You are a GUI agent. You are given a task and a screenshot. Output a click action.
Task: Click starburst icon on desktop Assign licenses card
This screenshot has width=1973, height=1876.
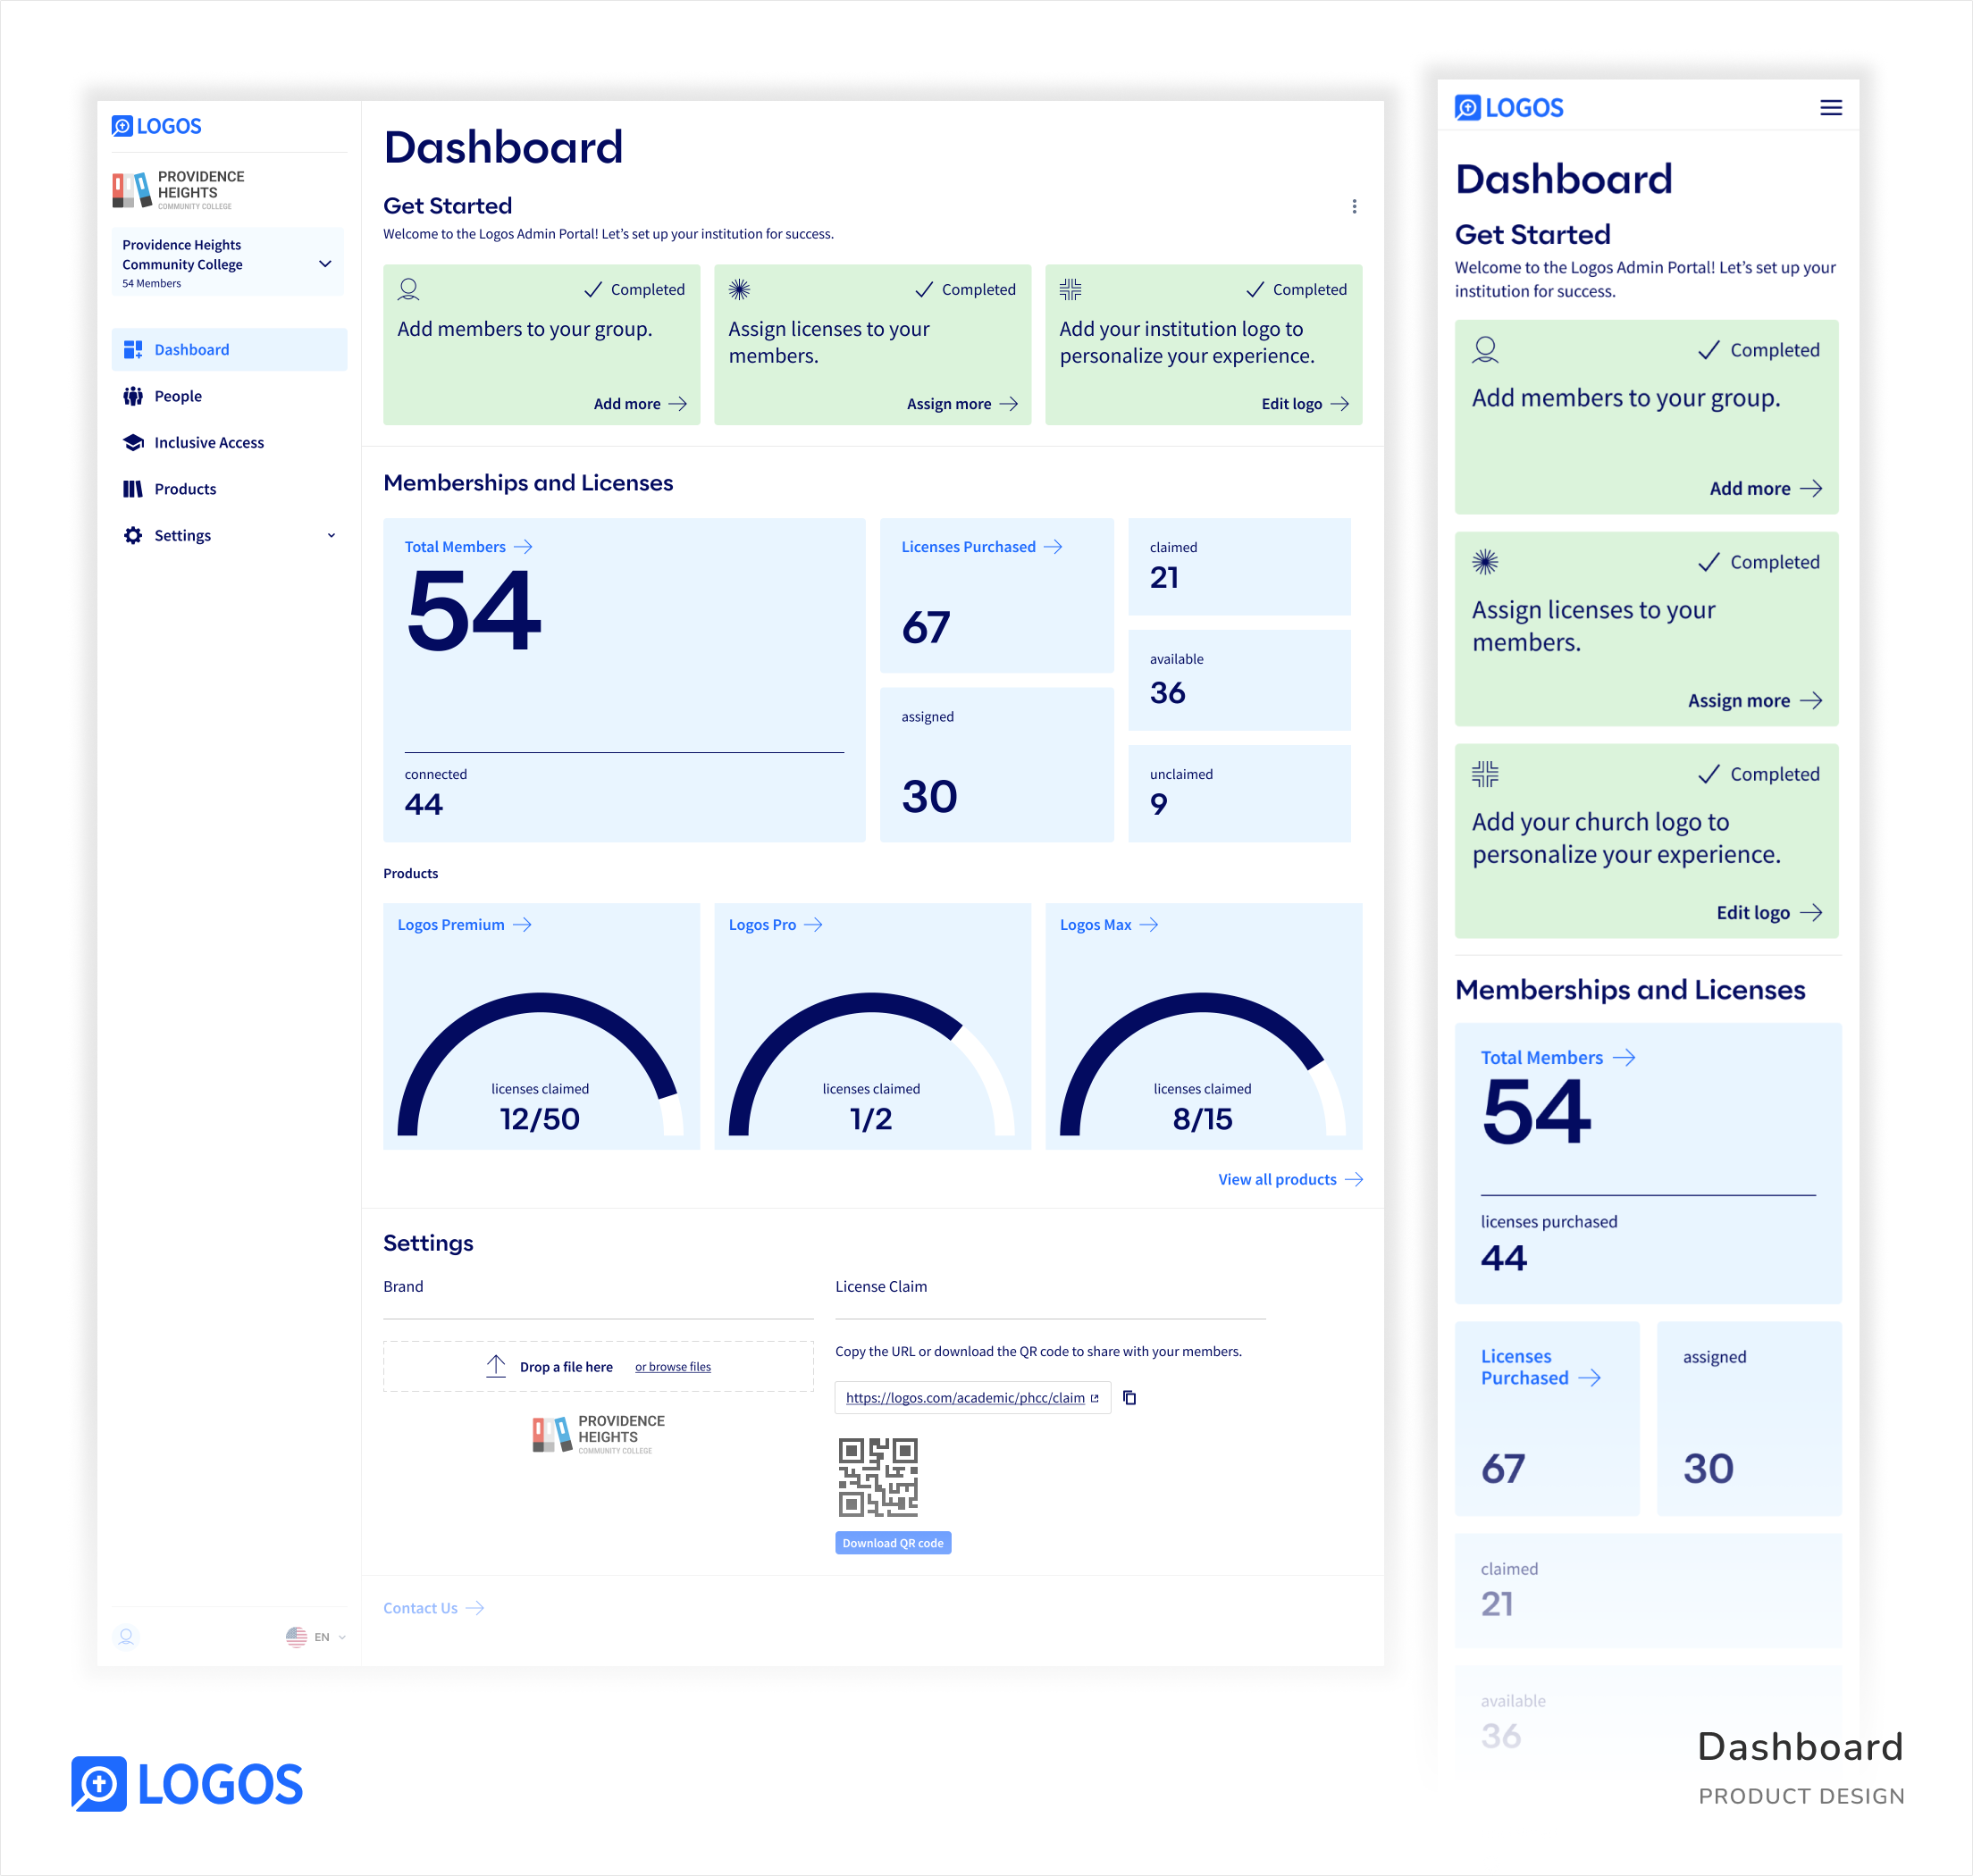click(739, 289)
